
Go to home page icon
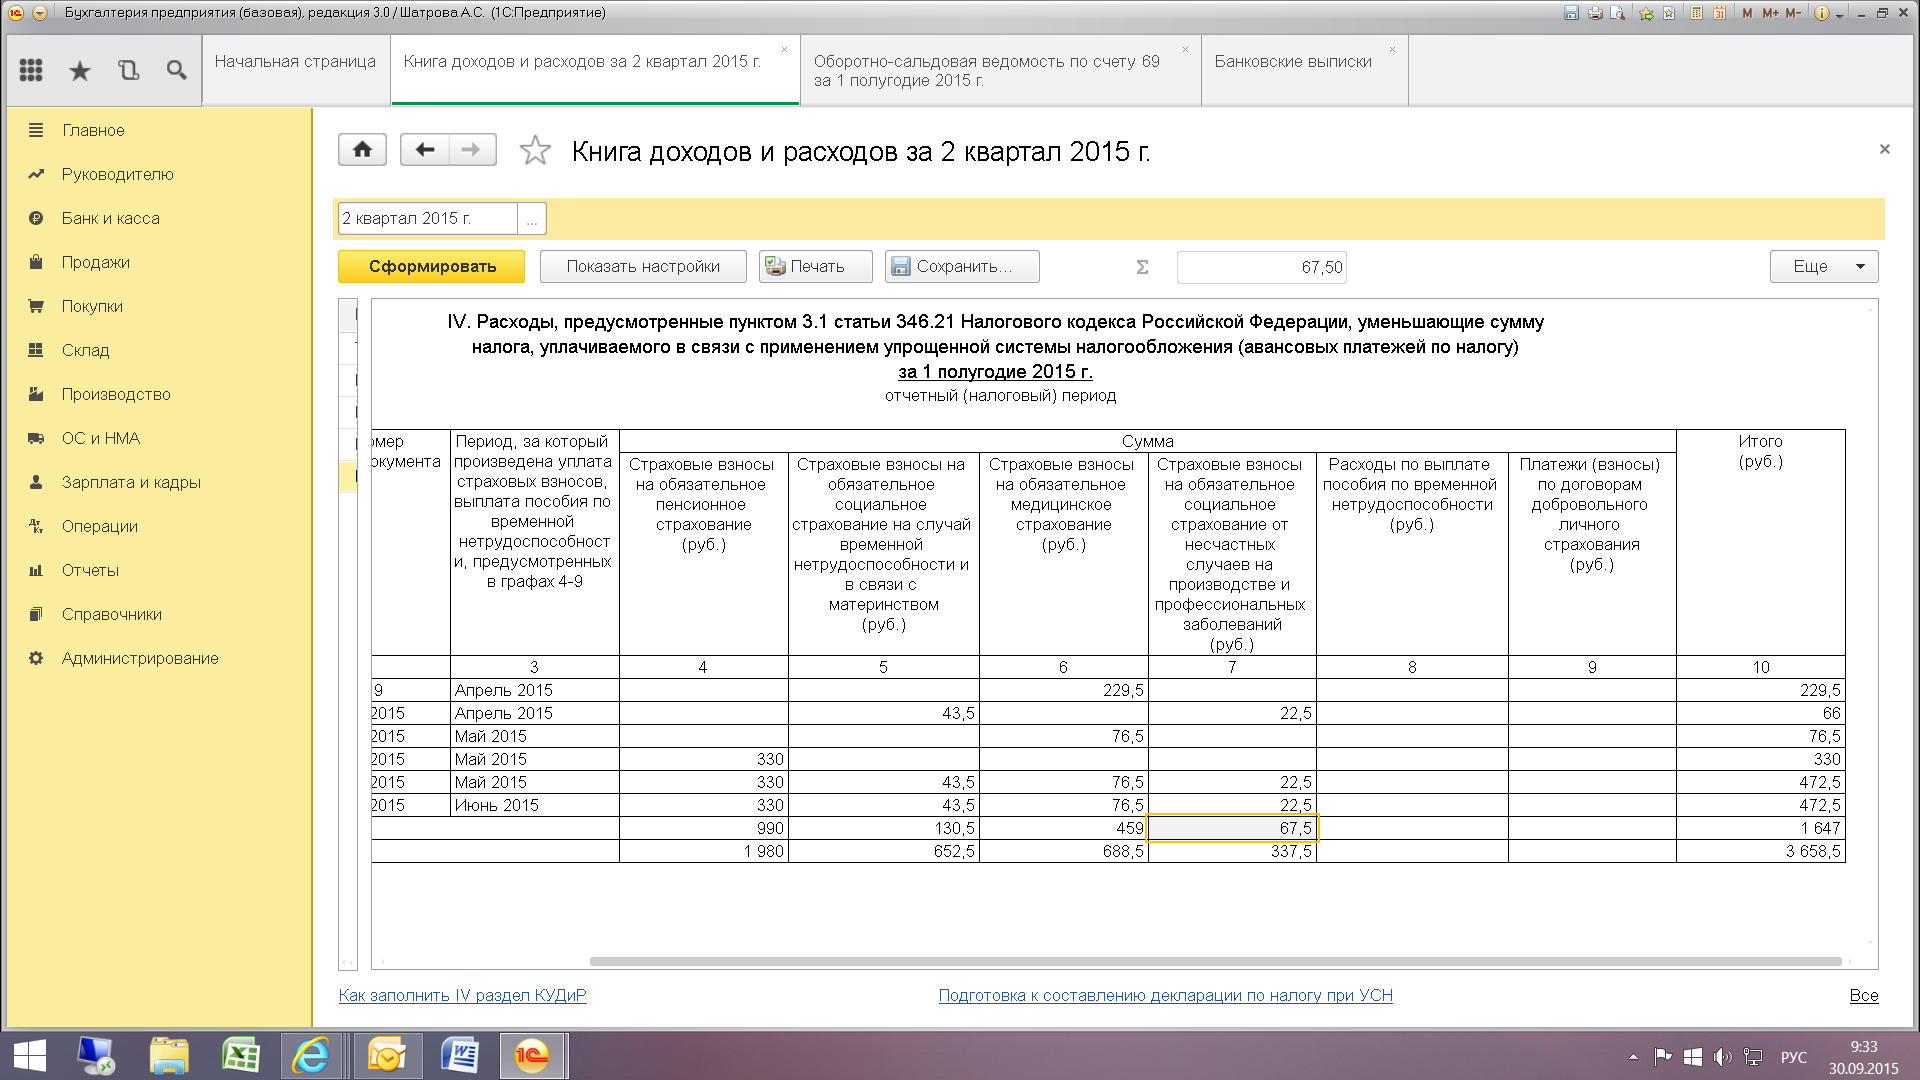point(362,150)
